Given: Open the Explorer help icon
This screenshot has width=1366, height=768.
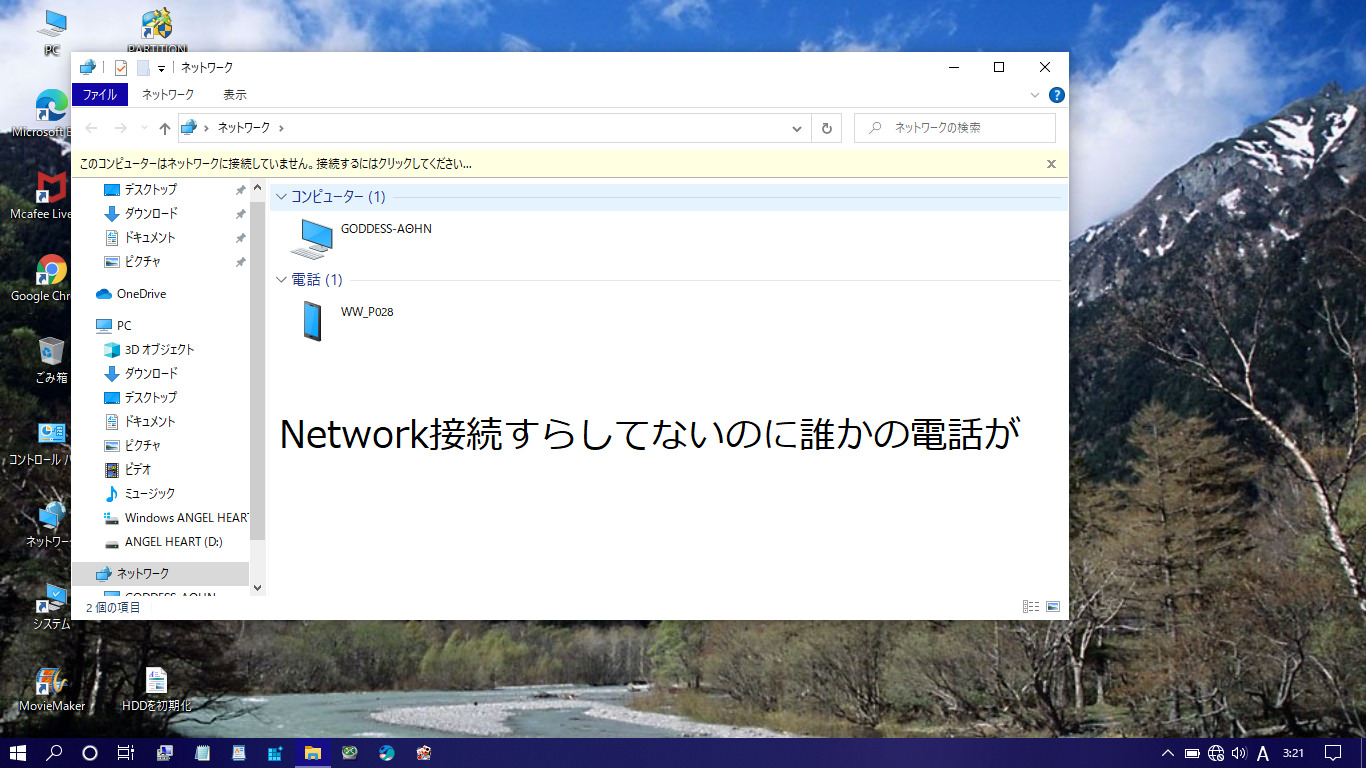Looking at the screenshot, I should point(1056,95).
